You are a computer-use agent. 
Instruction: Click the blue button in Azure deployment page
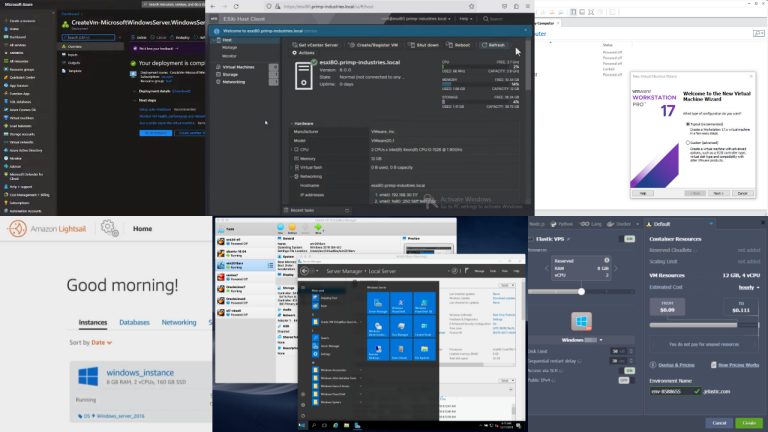pos(155,133)
